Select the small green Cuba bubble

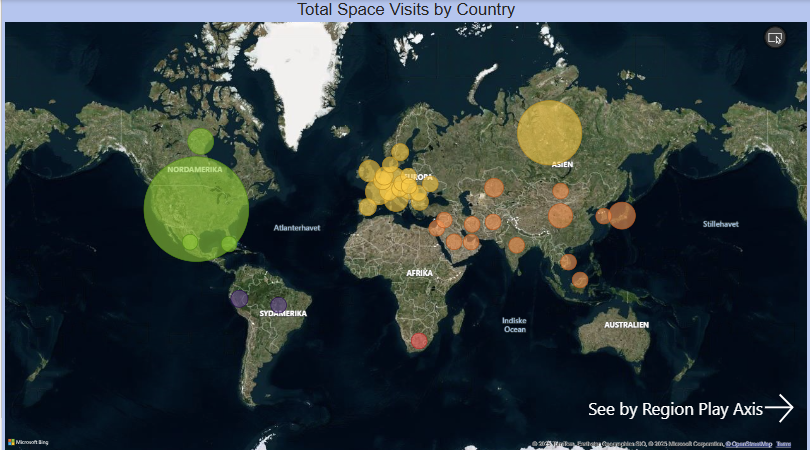pyautogui.click(x=229, y=244)
